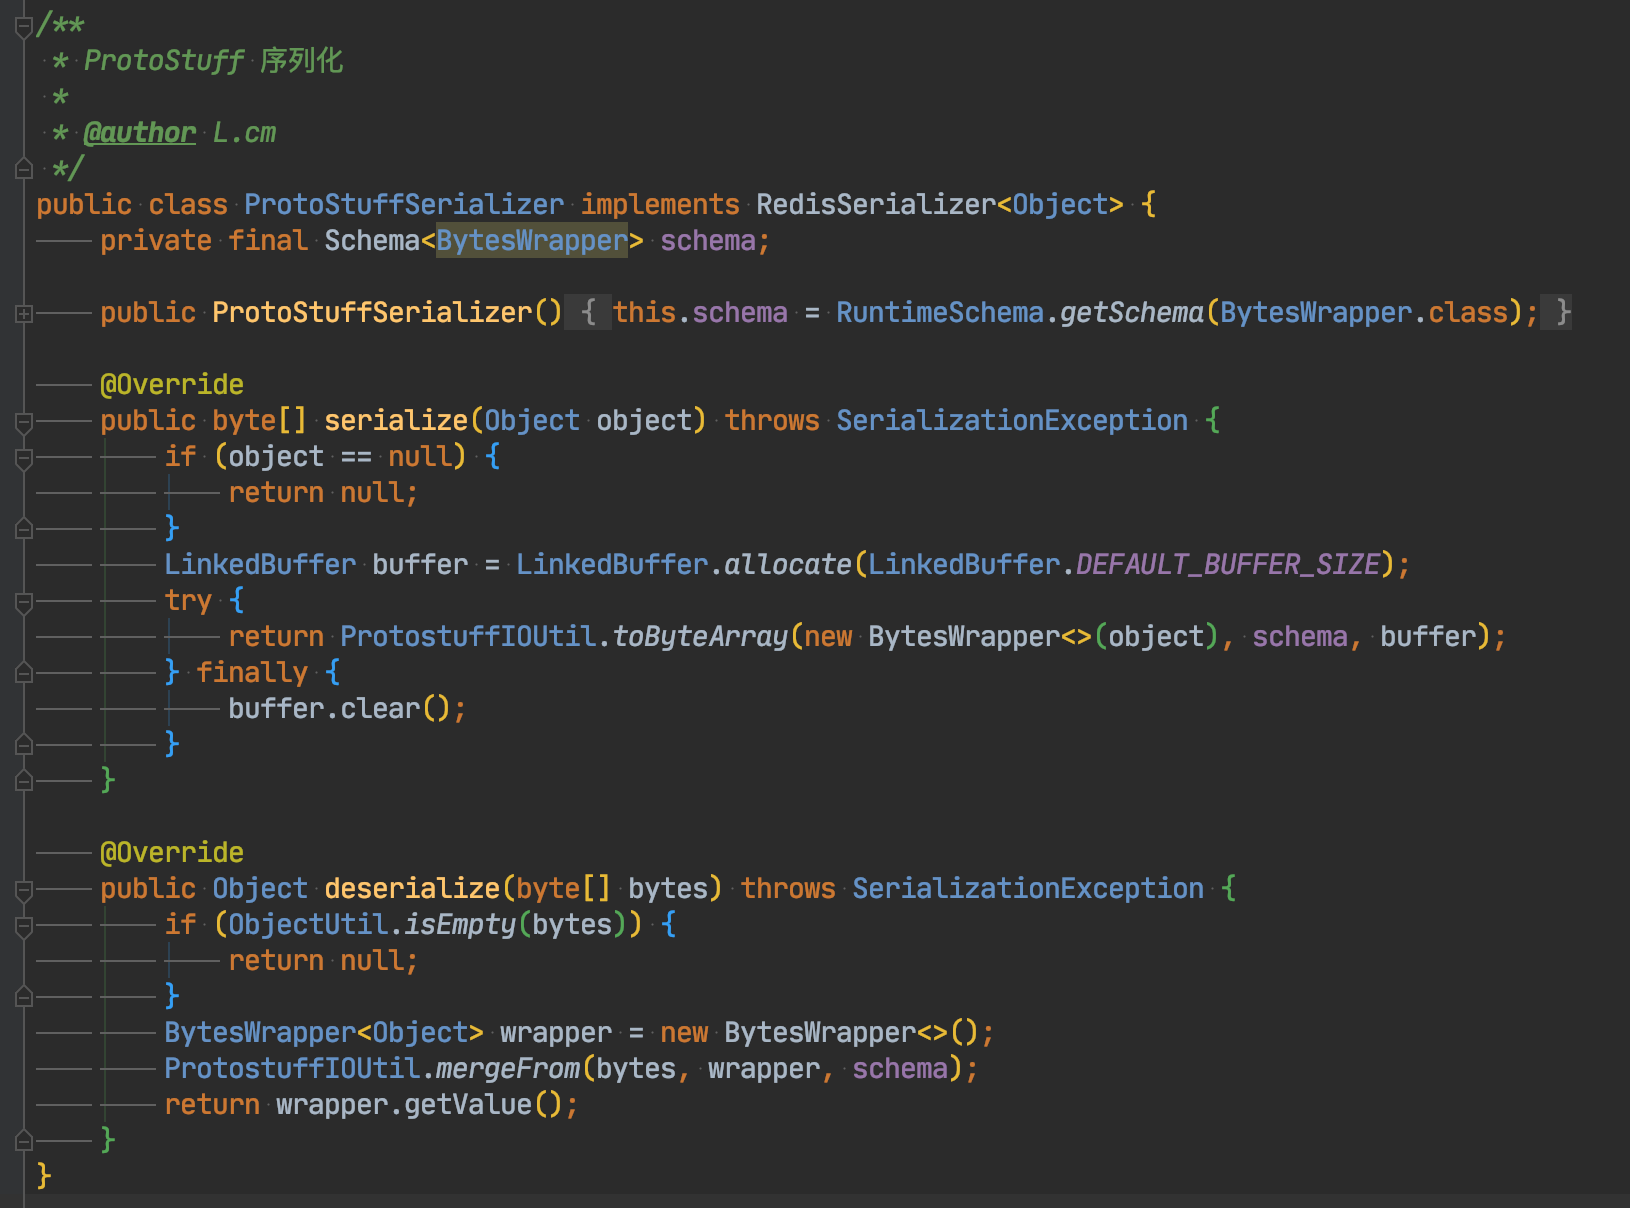Click the fold end marker closing the serialize method
The height and width of the screenshot is (1208, 1630).
24,781
